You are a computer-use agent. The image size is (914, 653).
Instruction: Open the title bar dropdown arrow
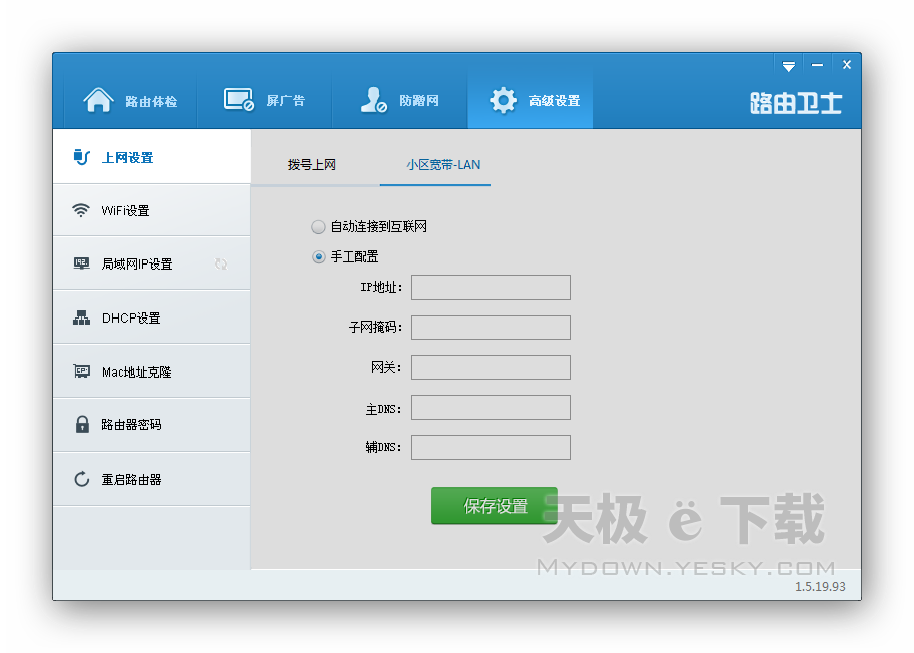tap(789, 64)
